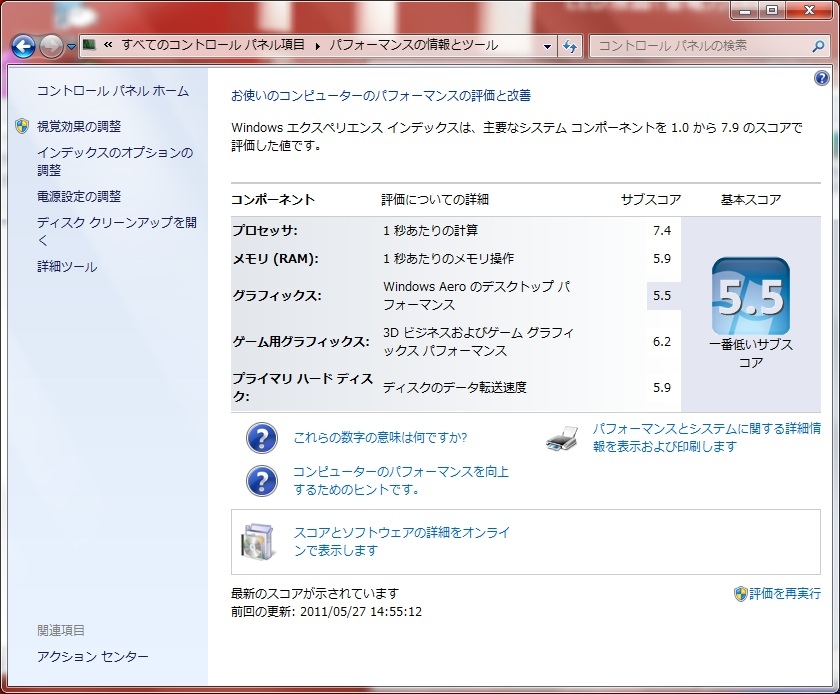Click 評価を再実行 to rerun assessment
Viewport: 840px width, 694px height.
pos(784,593)
